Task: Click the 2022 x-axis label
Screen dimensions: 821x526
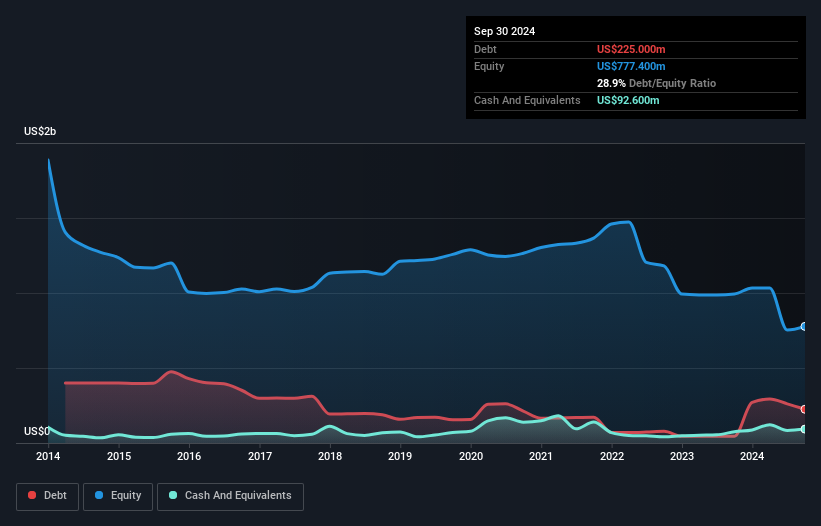Action: (612, 456)
